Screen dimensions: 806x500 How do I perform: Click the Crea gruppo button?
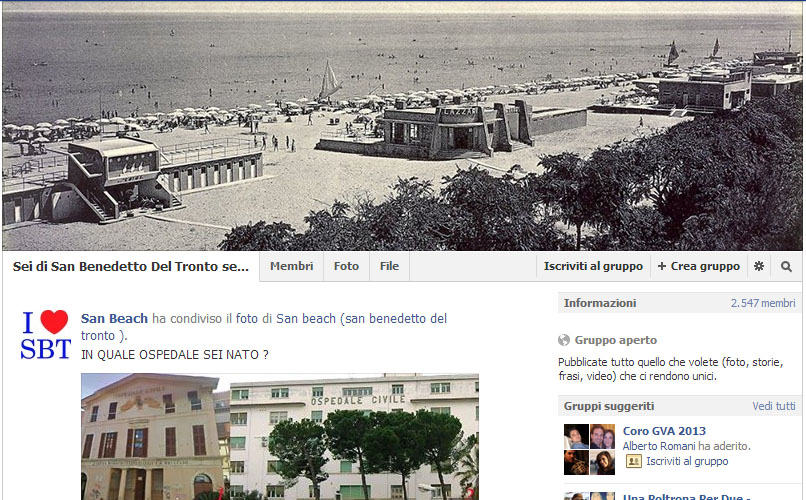coord(699,266)
